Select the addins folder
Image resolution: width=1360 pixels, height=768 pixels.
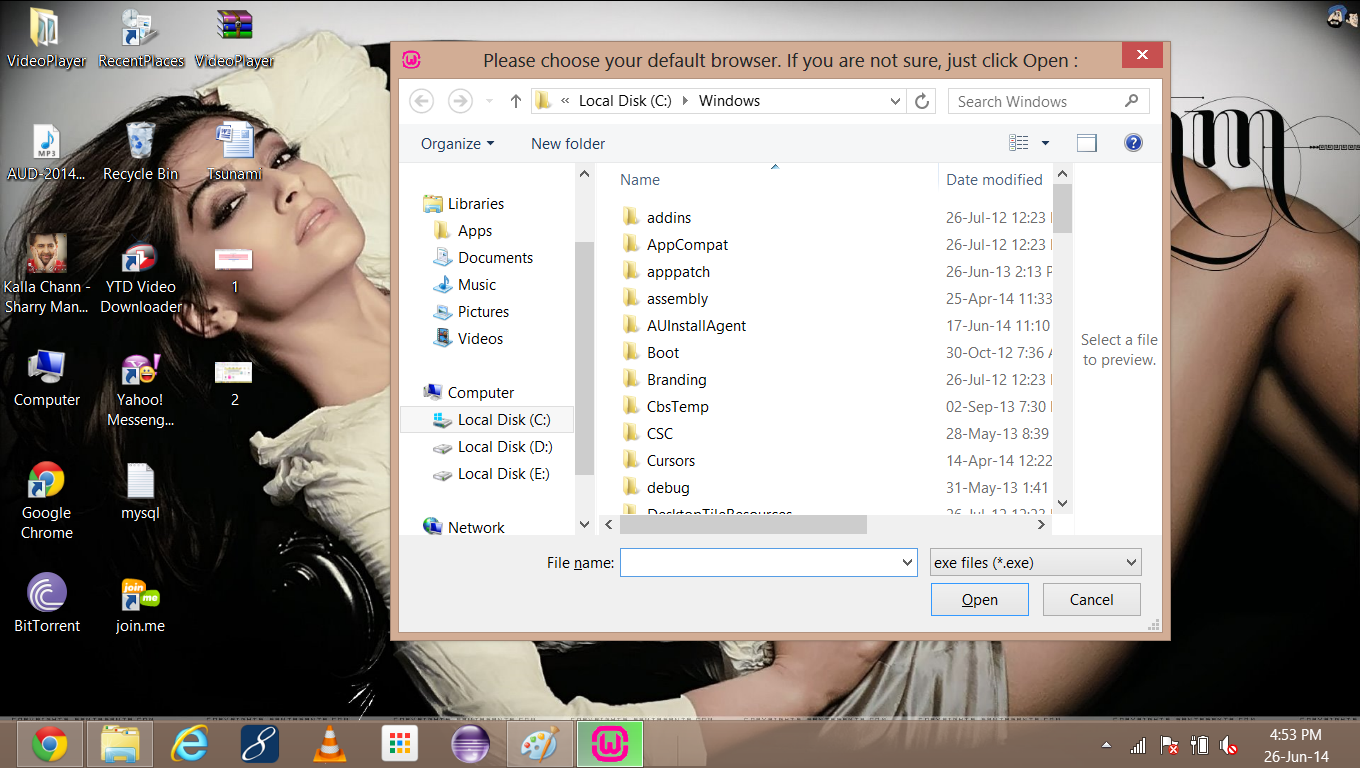(x=657, y=217)
